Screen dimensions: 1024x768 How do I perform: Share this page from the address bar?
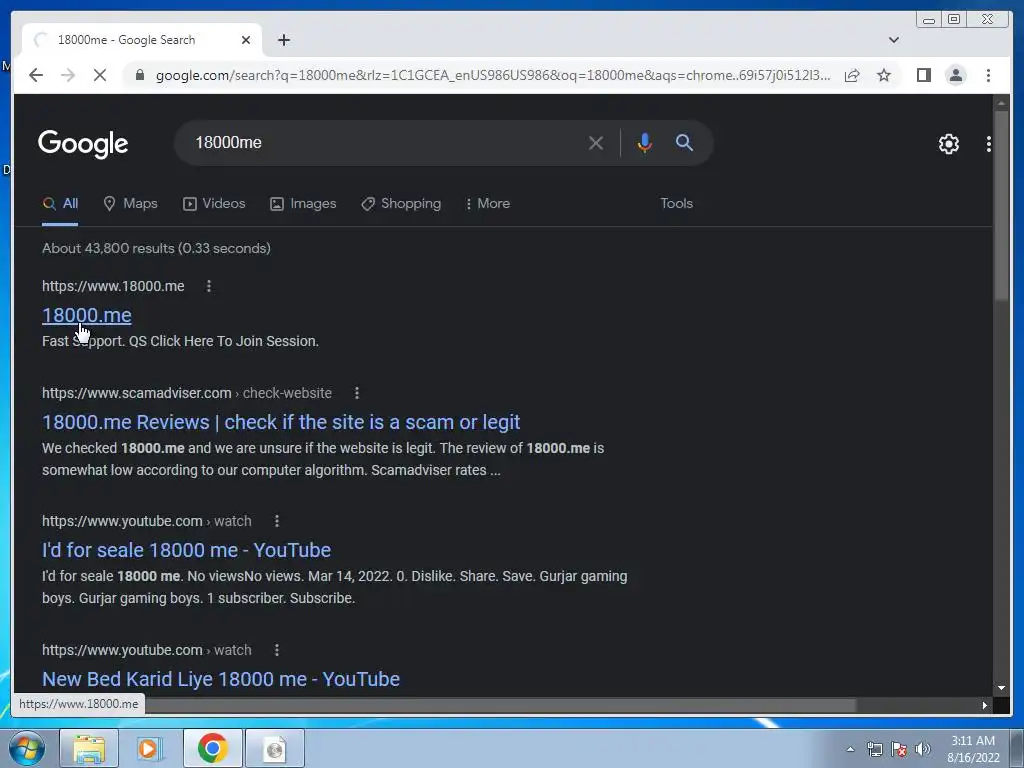[852, 75]
